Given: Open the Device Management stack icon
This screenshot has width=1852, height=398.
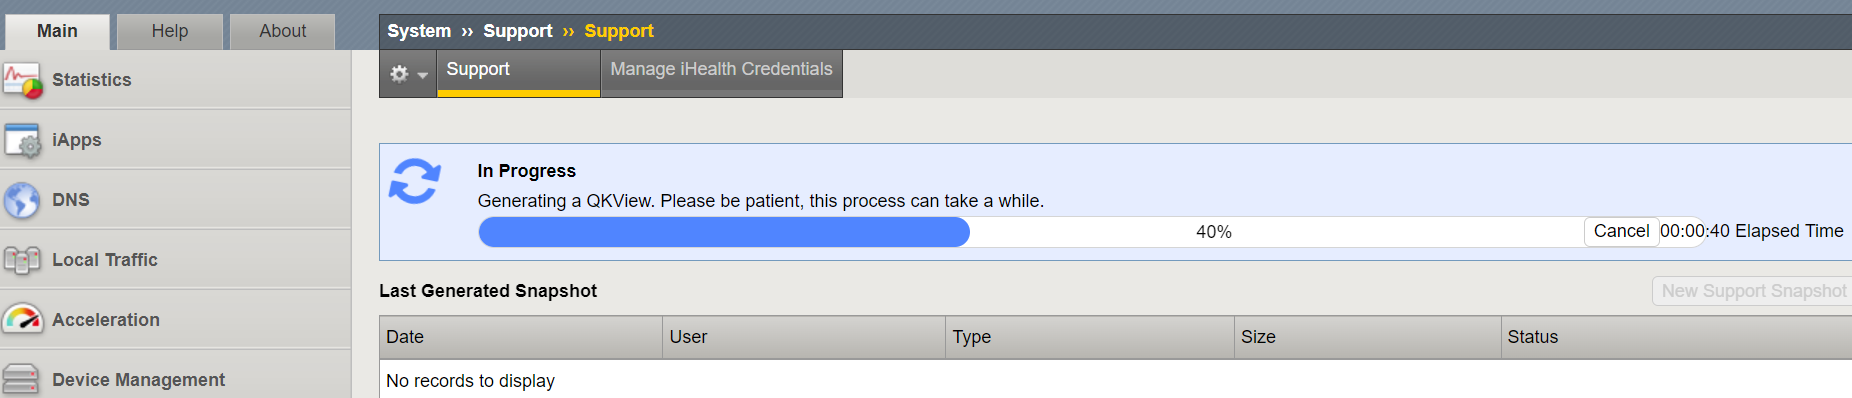Looking at the screenshot, I should tap(21, 380).
